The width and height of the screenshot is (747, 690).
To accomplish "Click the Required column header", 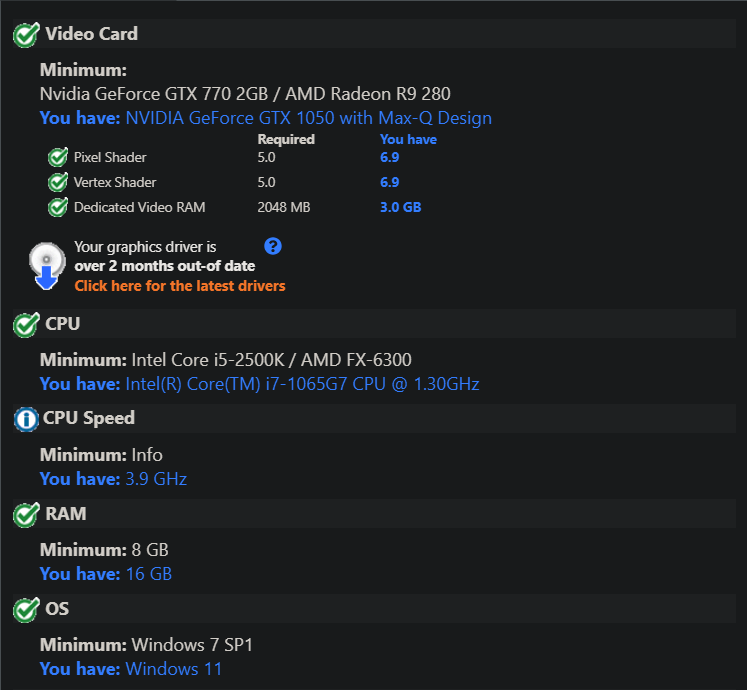I will pos(286,139).
